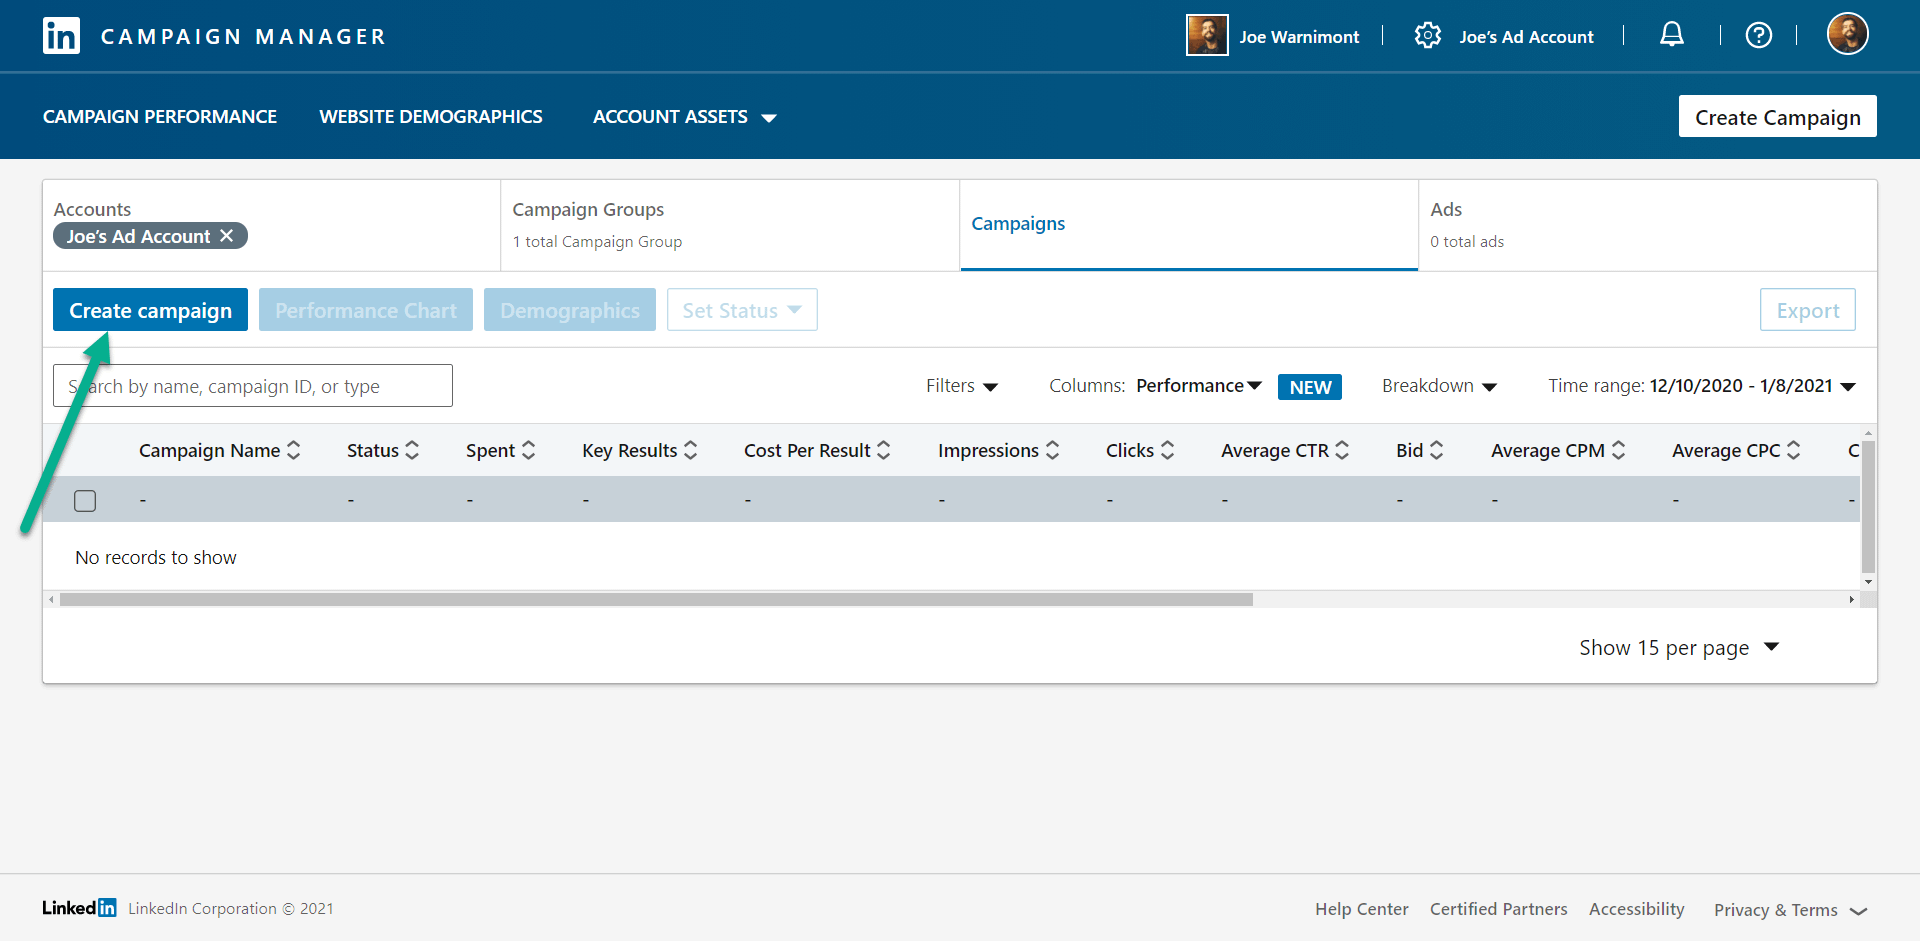1920x941 pixels.
Task: Click vertical scrollbar down arrow
Action: pos(1868,582)
